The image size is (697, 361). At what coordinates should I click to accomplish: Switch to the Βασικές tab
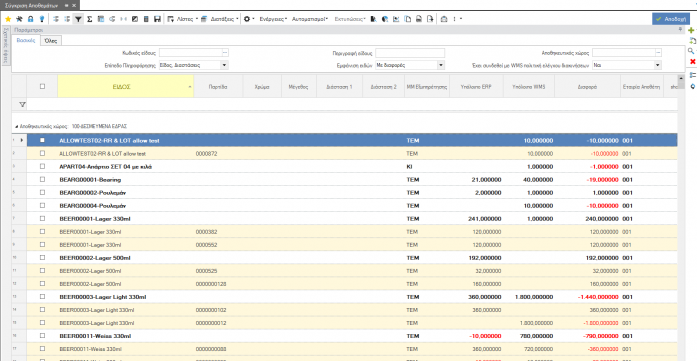tap(26, 40)
